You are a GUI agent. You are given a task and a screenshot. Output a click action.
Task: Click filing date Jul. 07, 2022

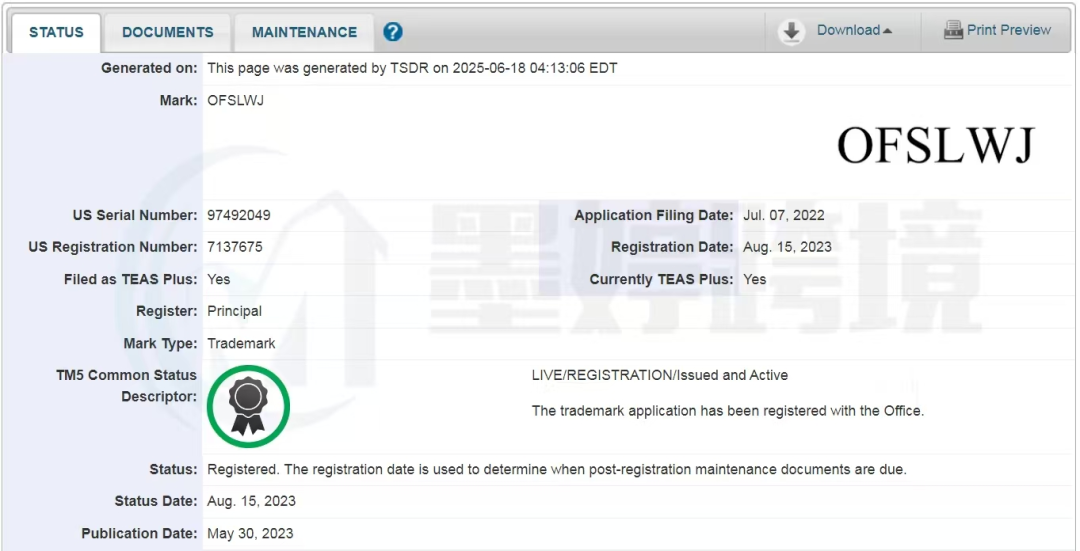[x=784, y=215]
